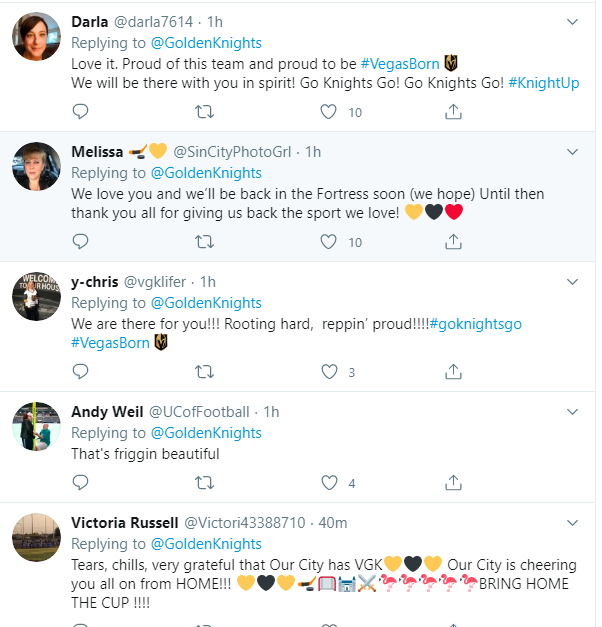The width and height of the screenshot is (602, 627).
Task: Like Melissa's tweet
Action: pos(329,241)
